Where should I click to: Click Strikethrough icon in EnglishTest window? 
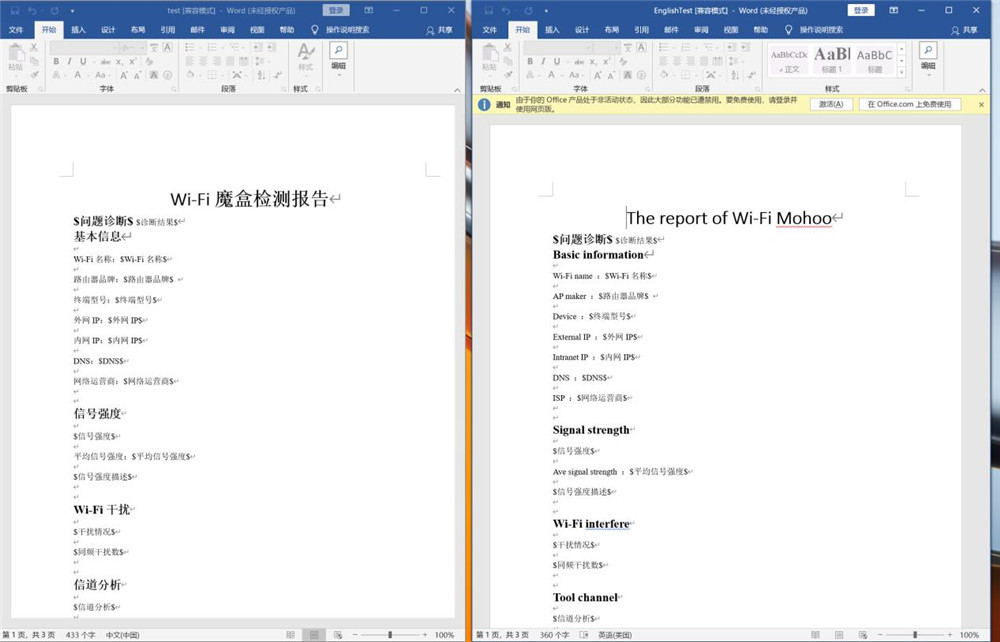coord(578,62)
